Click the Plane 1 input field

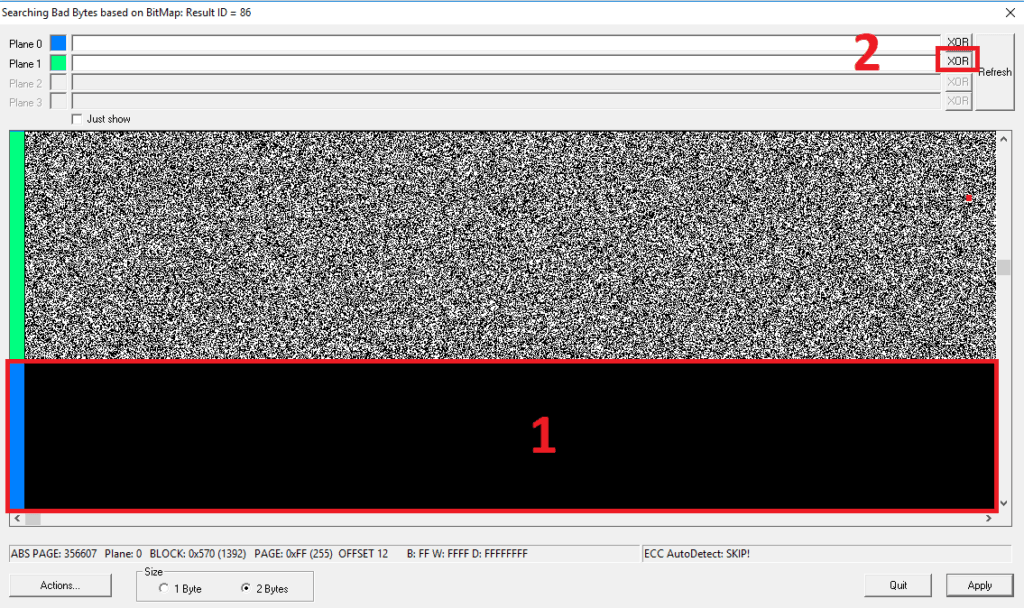[x=506, y=63]
